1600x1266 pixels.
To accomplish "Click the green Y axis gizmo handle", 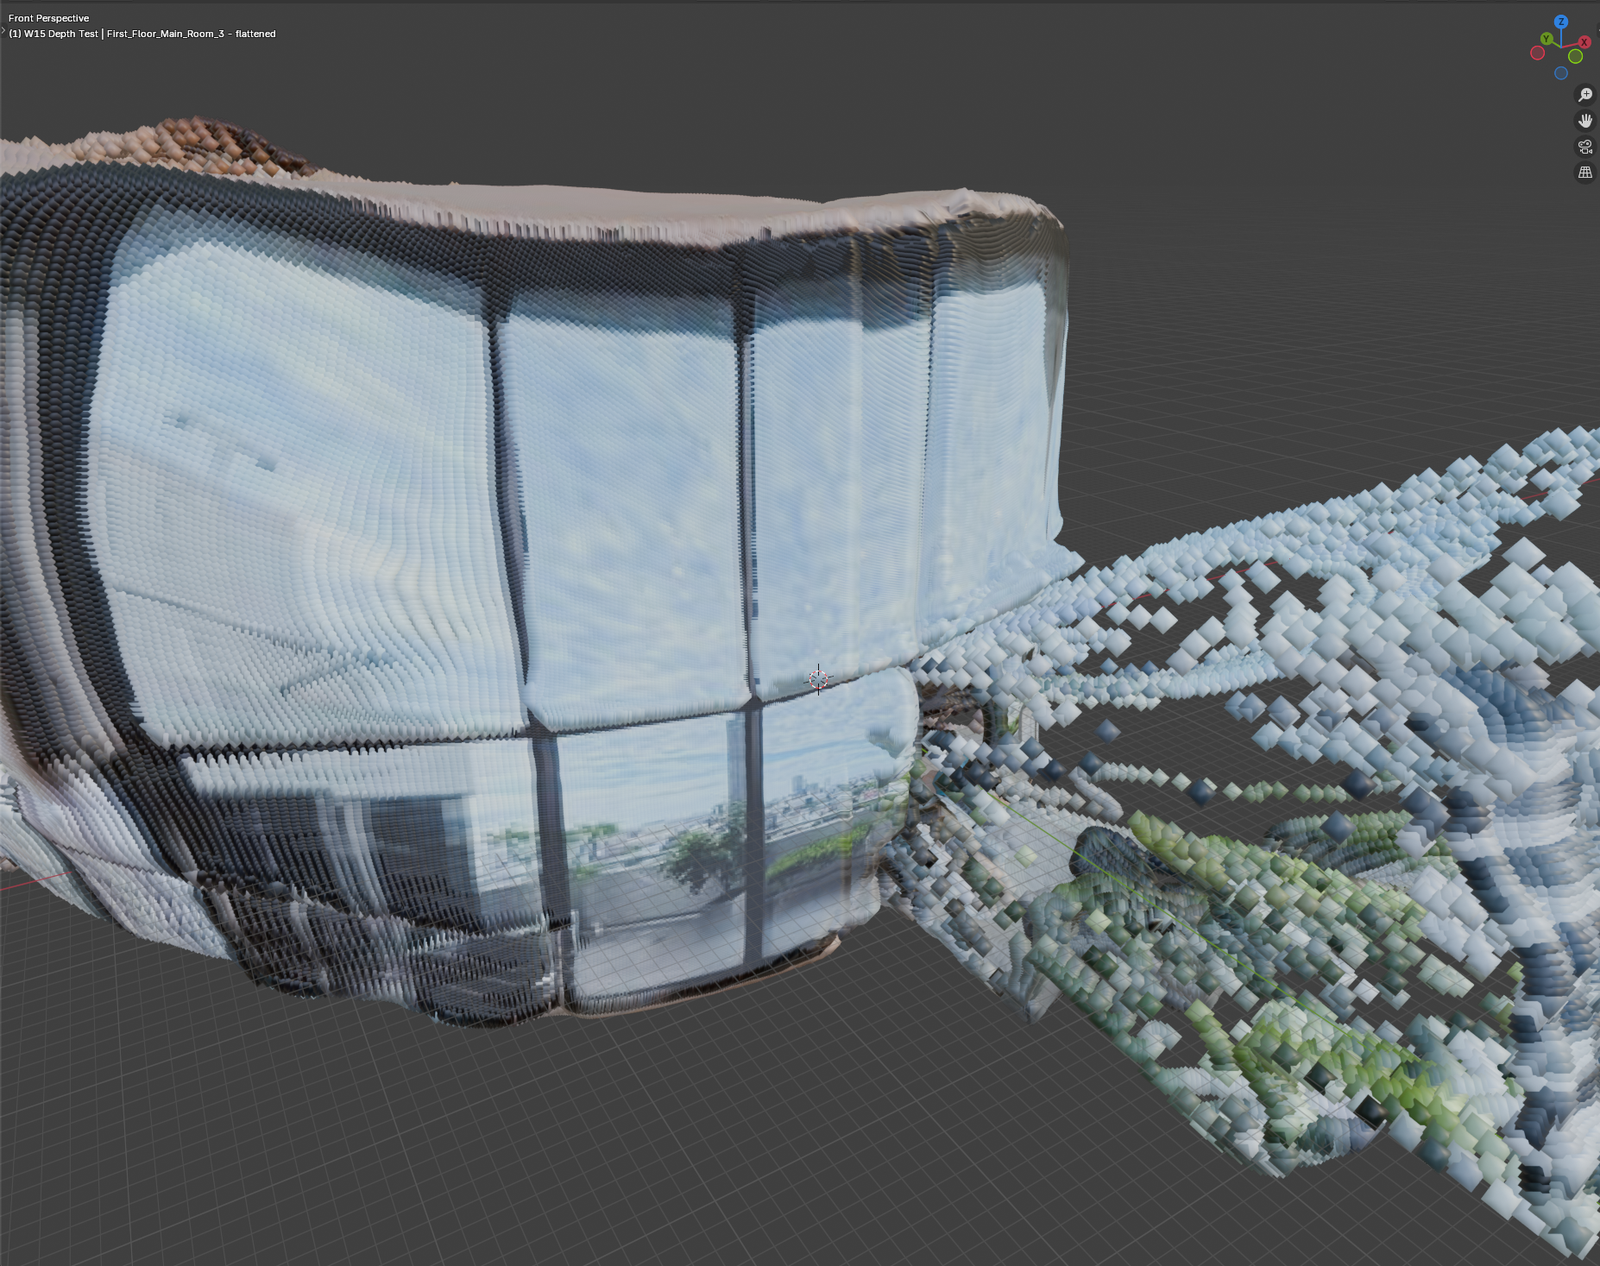I will click(x=1547, y=39).
